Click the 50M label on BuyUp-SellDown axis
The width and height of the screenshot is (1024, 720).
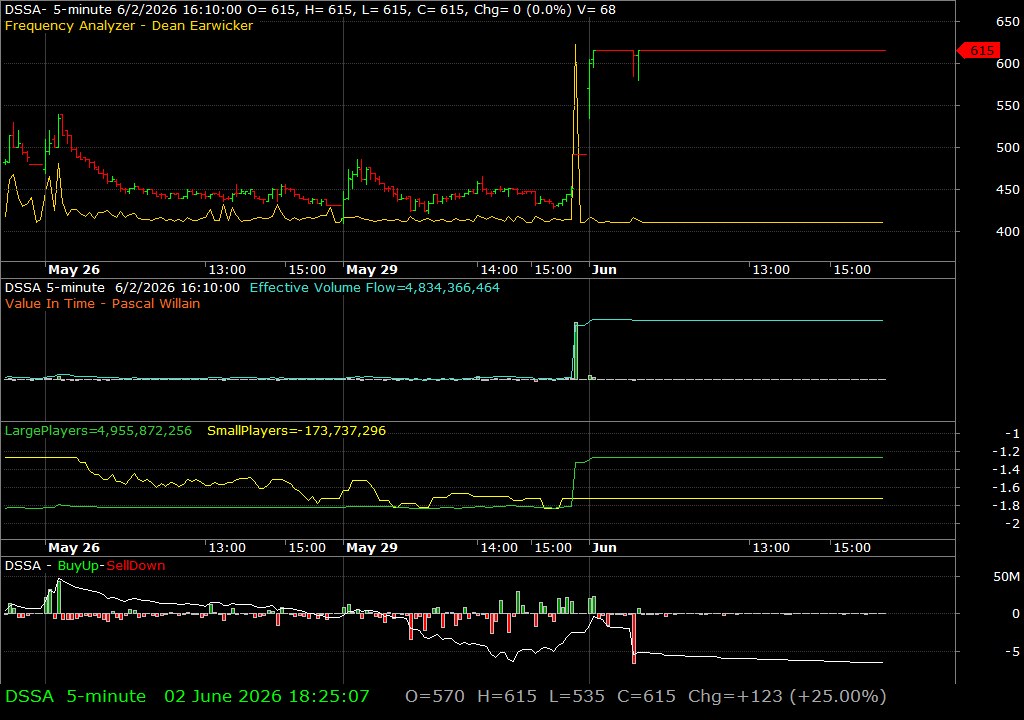[x=1006, y=576]
